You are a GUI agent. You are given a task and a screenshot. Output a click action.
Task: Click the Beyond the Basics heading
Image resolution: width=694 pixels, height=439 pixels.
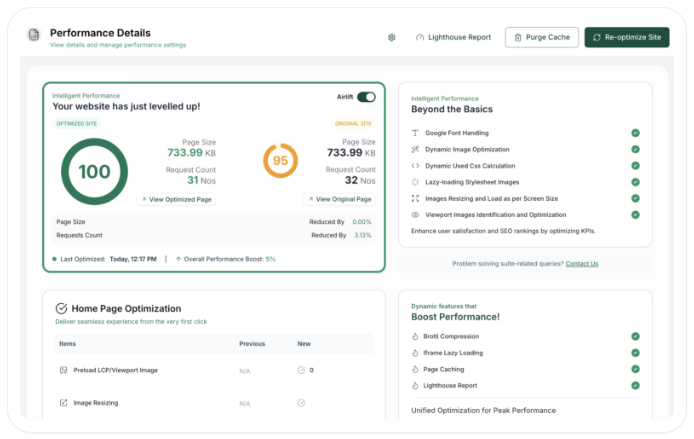(x=452, y=109)
